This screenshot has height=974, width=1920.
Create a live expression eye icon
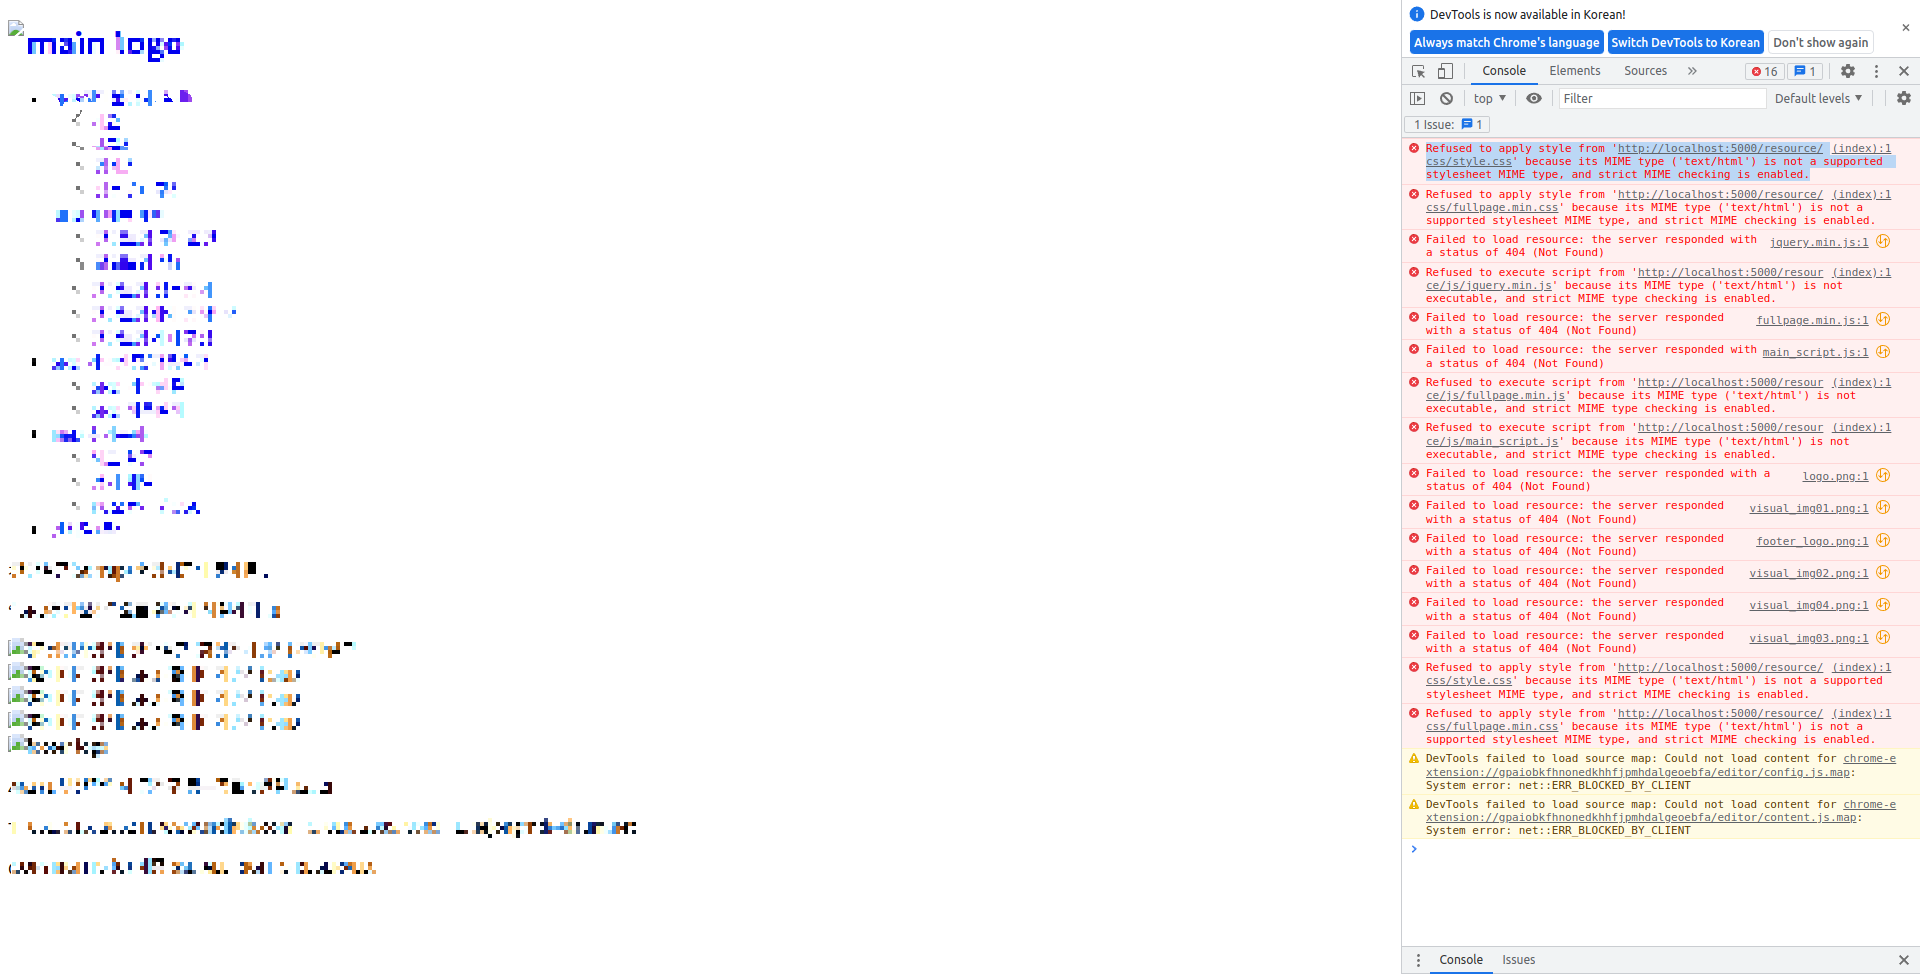[1534, 98]
